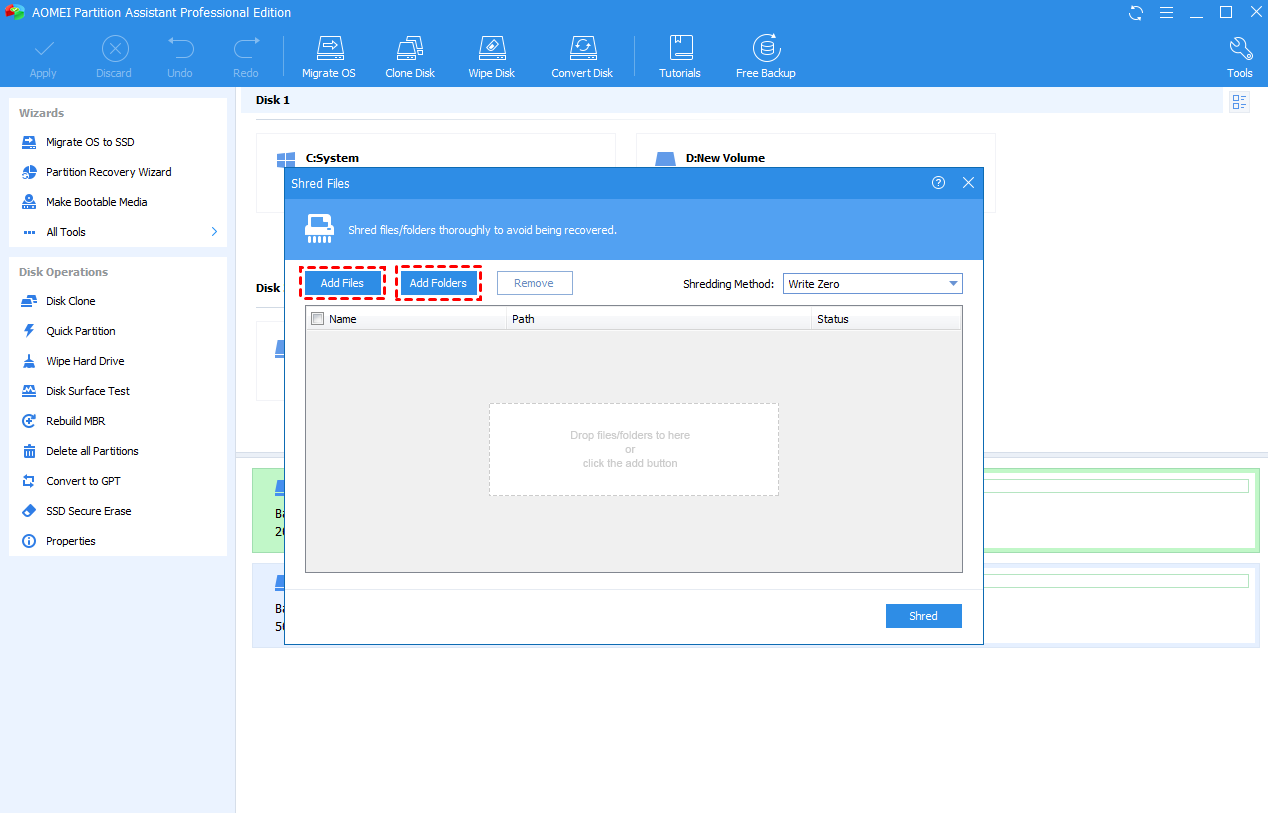Click the Status column header
The image size is (1268, 813).
[x=886, y=319]
